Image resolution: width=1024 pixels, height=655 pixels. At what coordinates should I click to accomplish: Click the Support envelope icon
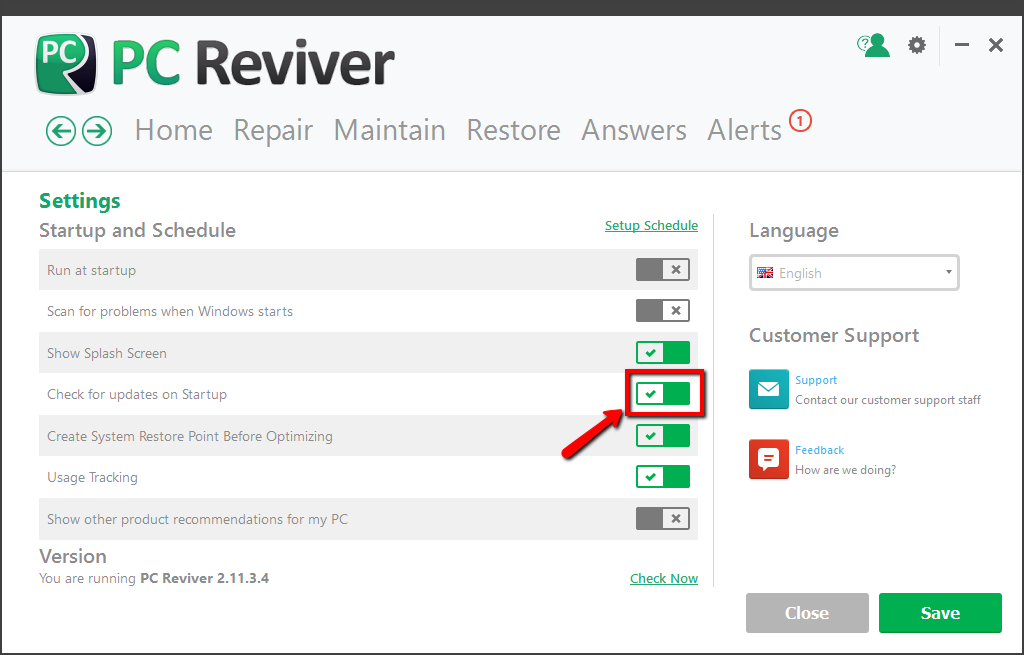pos(769,389)
